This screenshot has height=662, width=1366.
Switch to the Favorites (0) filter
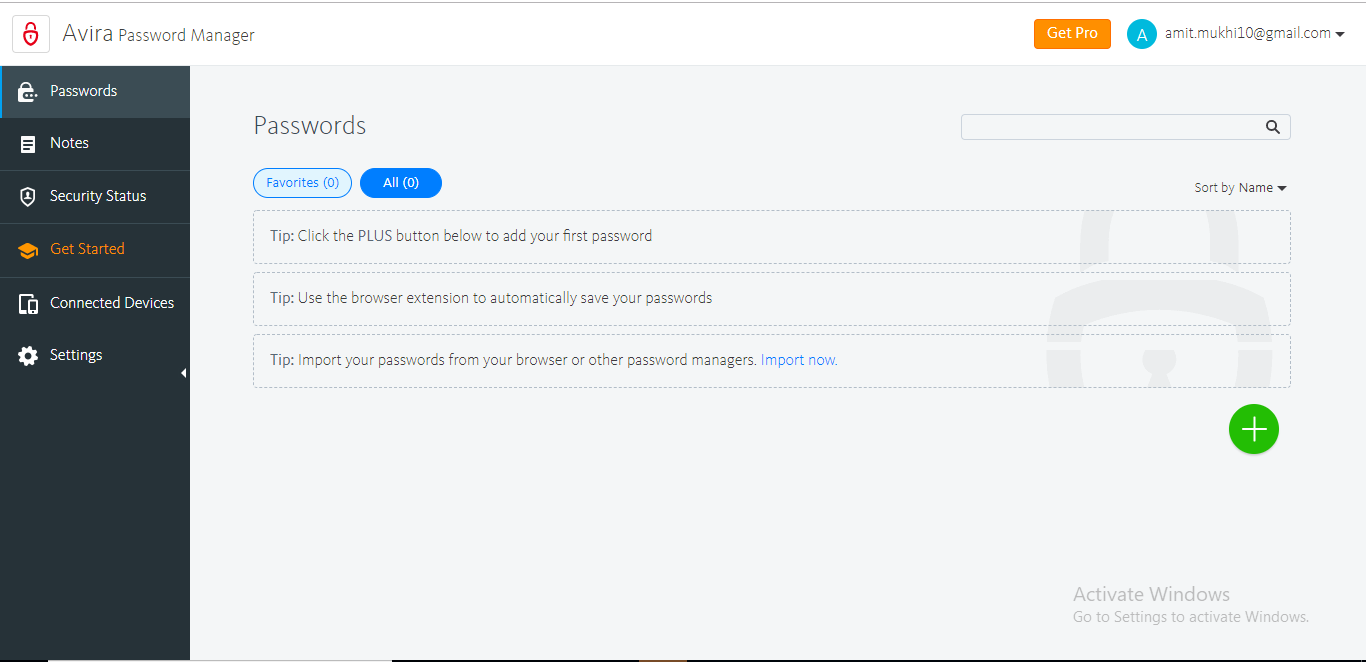(302, 183)
